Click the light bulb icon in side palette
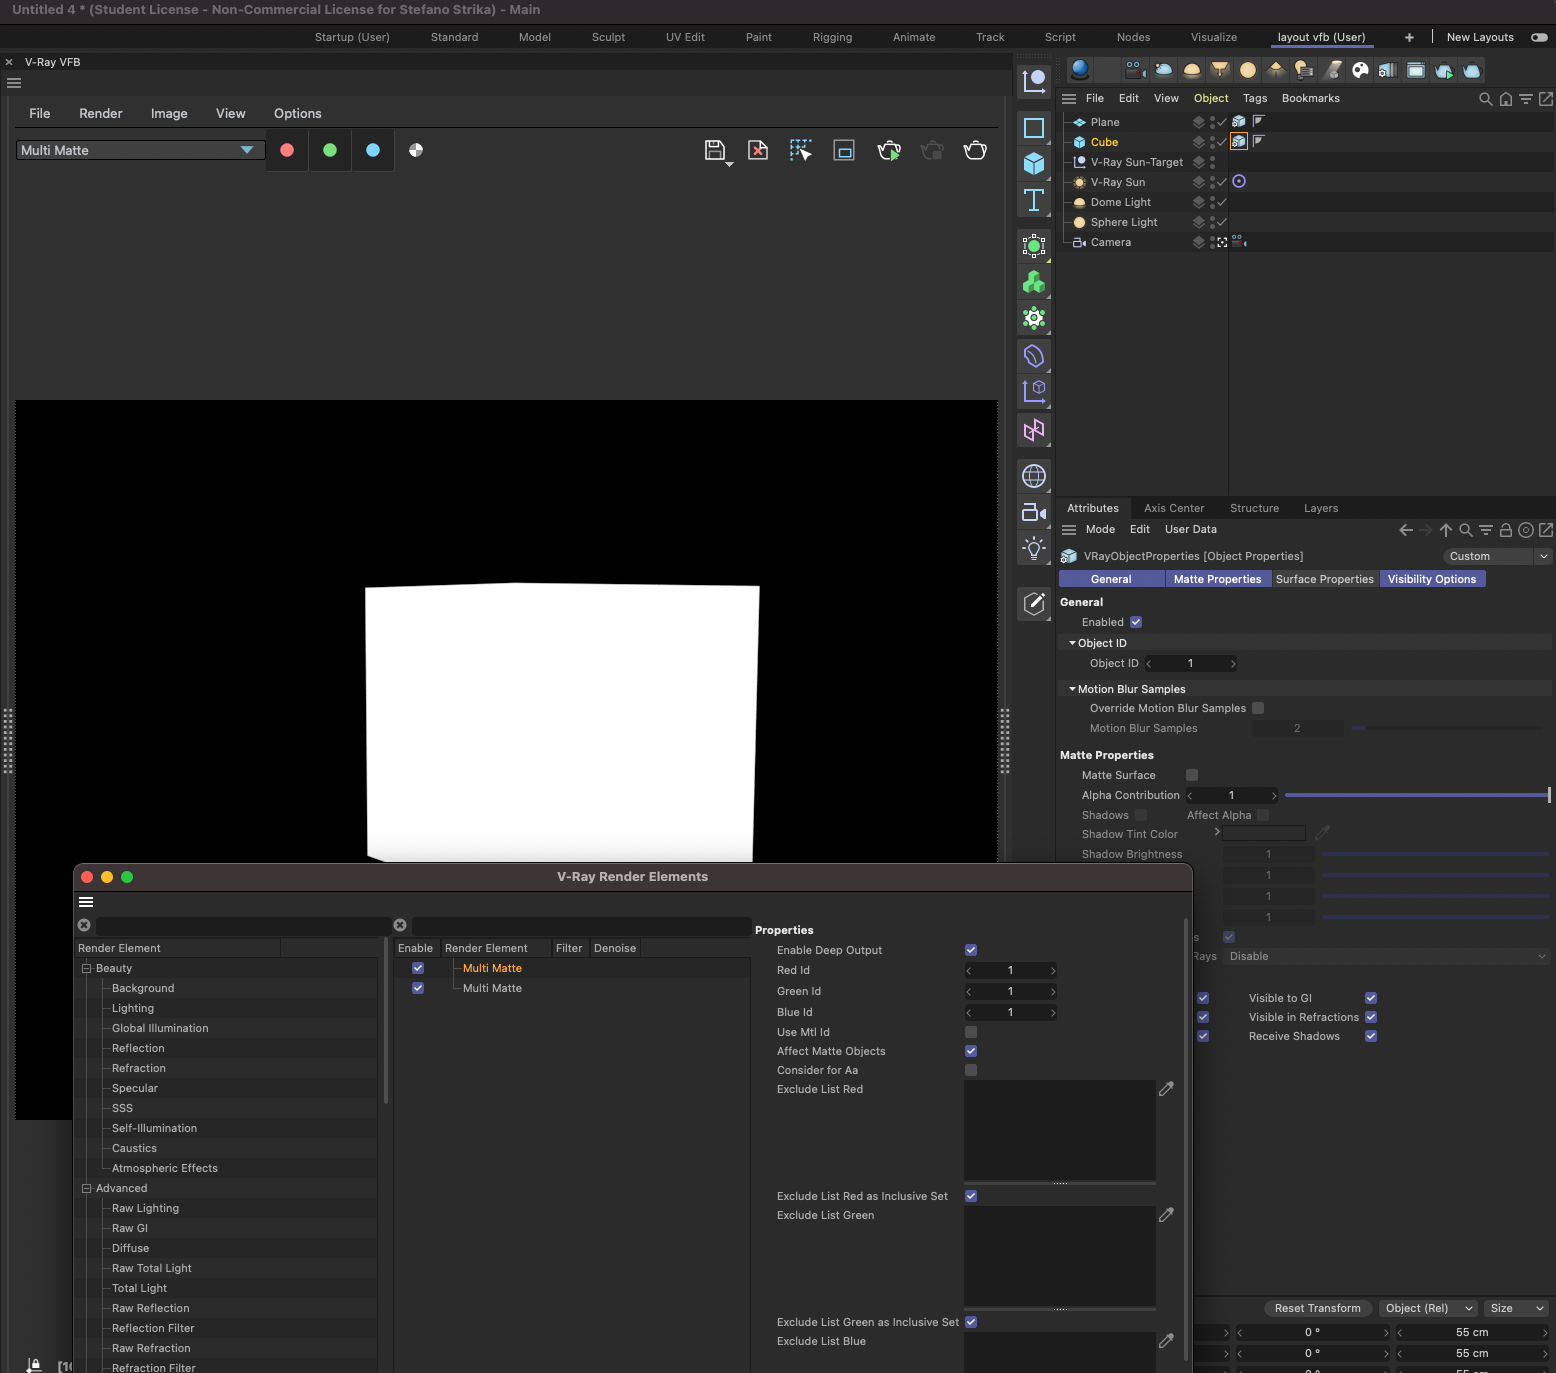 point(1034,548)
